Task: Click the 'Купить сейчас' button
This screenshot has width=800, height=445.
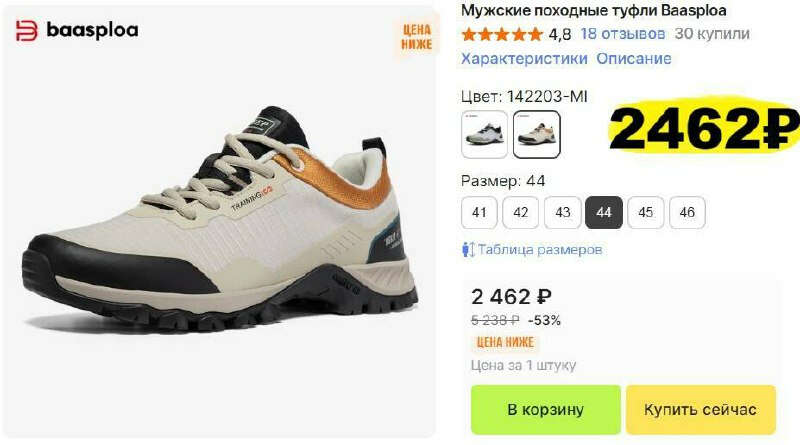Action: pyautogui.click(x=701, y=410)
